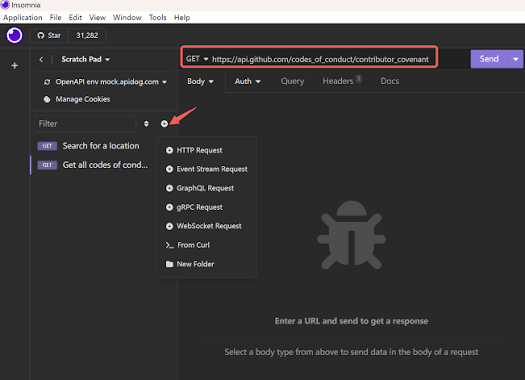Click the plus icon in the left sidebar

(14, 66)
